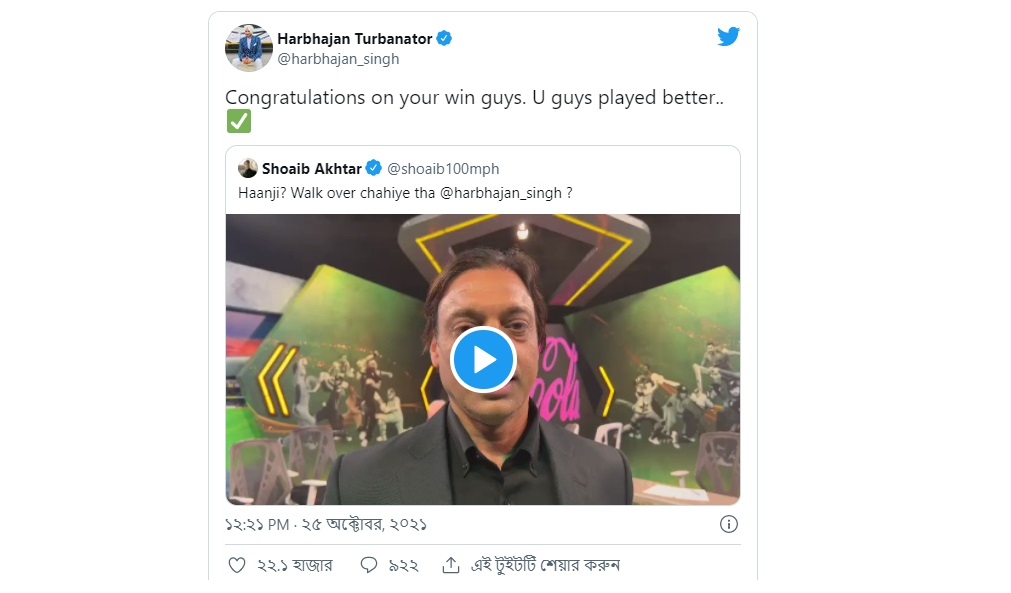Viewport: 1011px width, 593px height.
Task: Open the tweet info circle icon
Action: tap(729, 525)
